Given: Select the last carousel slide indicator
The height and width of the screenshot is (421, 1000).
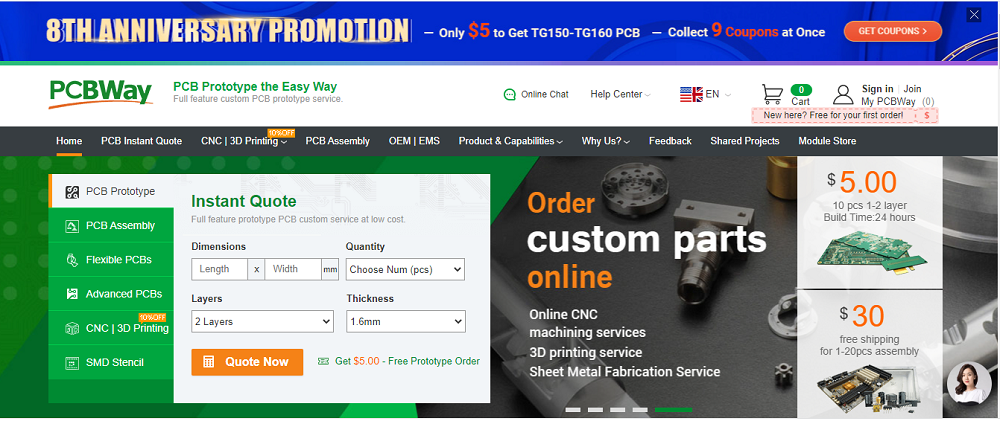Looking at the screenshot, I should point(673,410).
